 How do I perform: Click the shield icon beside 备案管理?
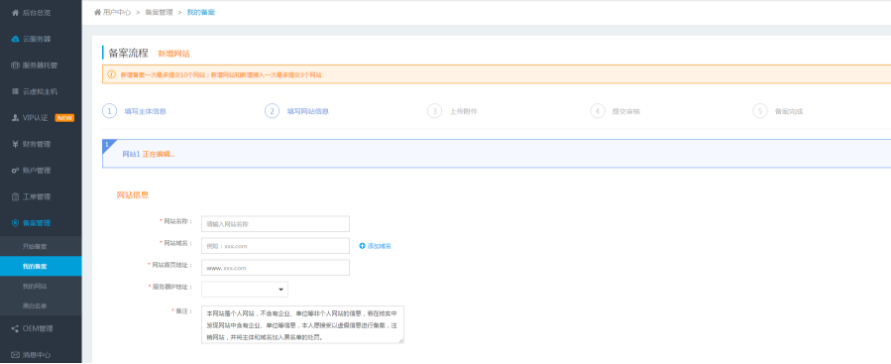(15, 223)
